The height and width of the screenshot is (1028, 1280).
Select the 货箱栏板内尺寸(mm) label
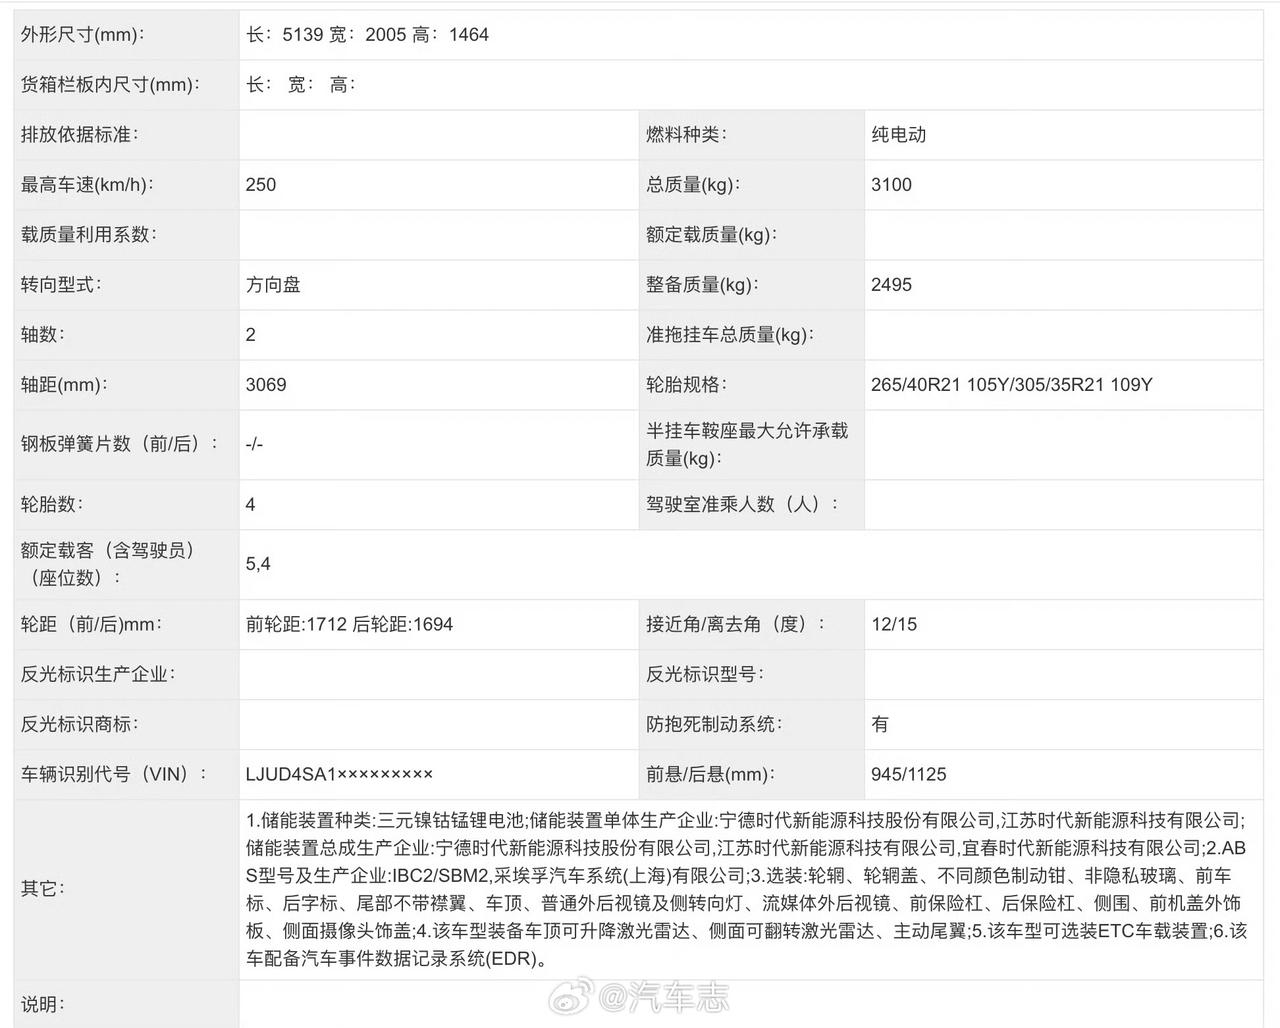111,85
